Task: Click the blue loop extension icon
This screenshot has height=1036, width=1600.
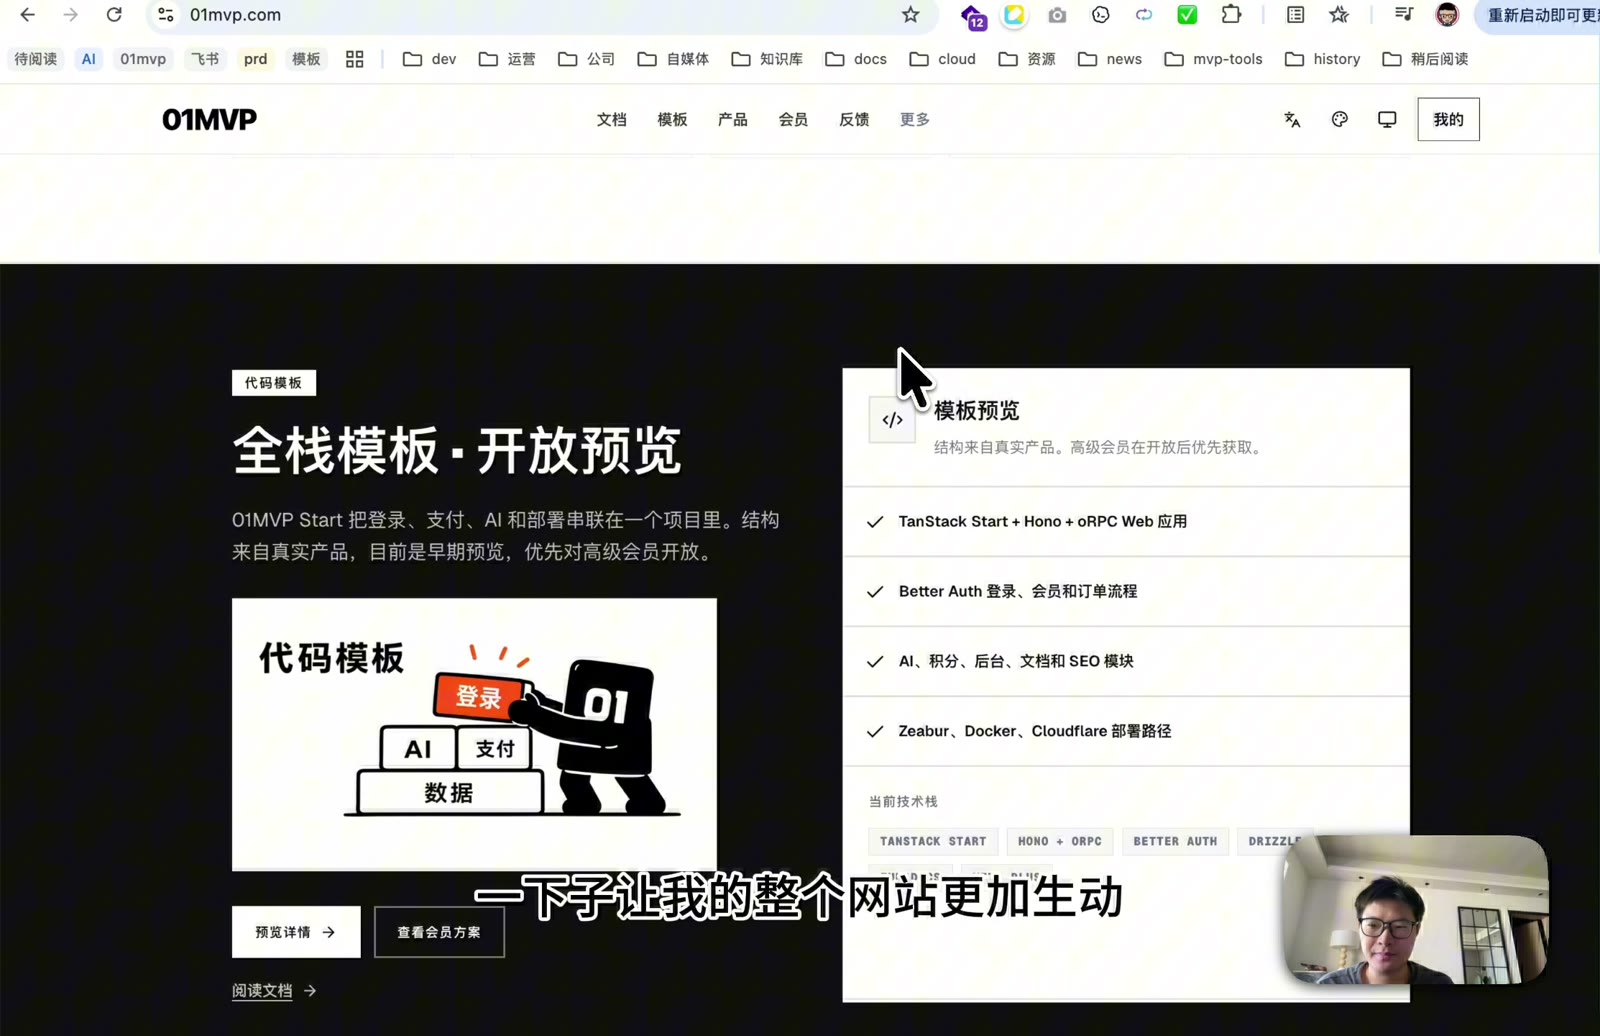Action: [1144, 15]
